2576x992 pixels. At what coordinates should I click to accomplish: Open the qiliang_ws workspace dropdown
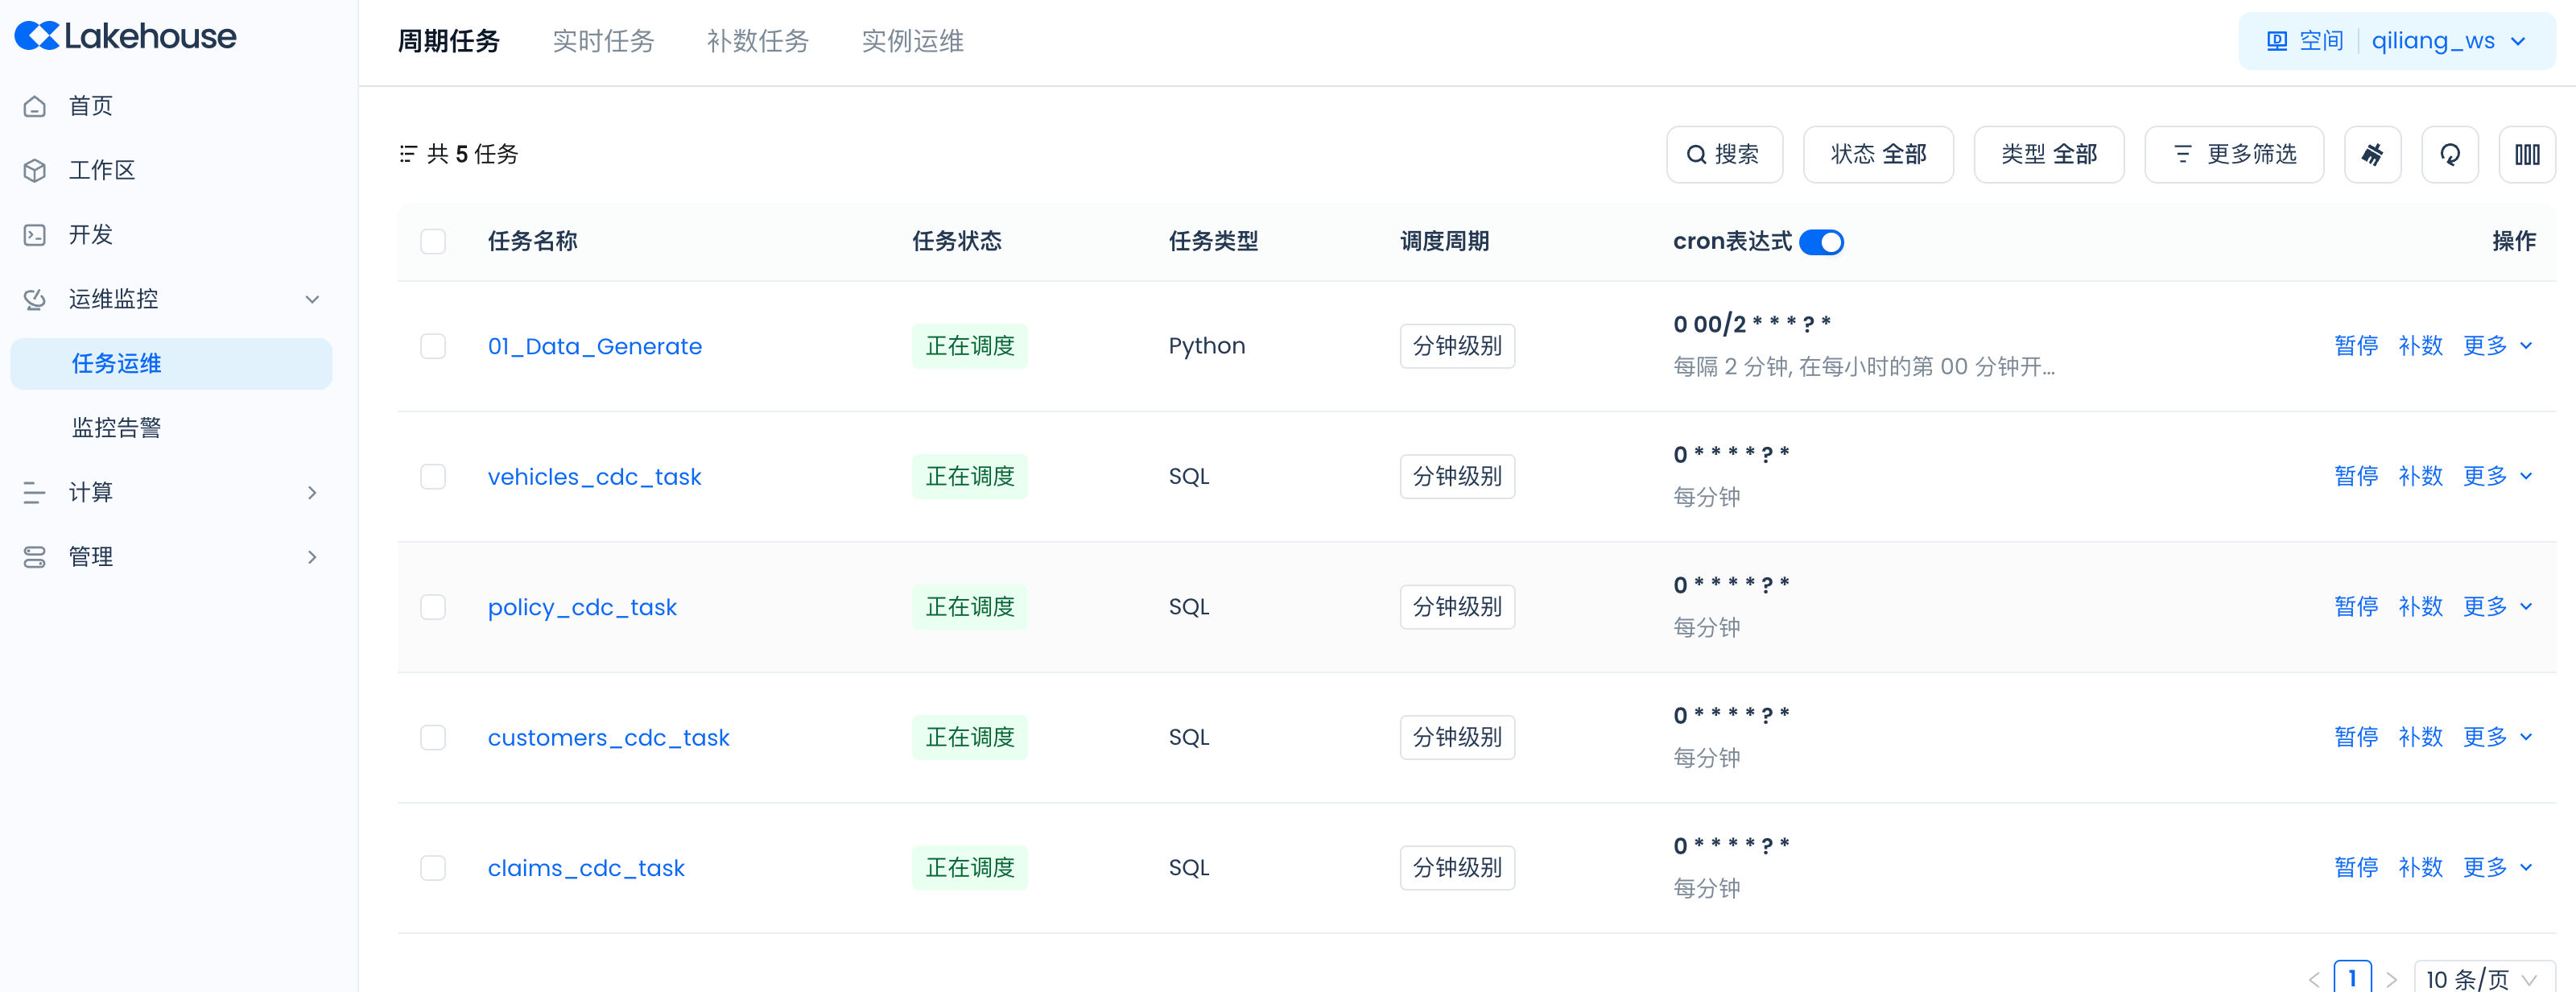click(2446, 41)
